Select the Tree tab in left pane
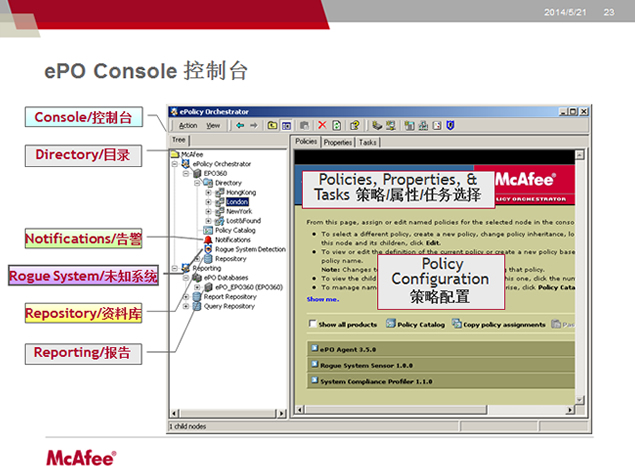 [179, 140]
